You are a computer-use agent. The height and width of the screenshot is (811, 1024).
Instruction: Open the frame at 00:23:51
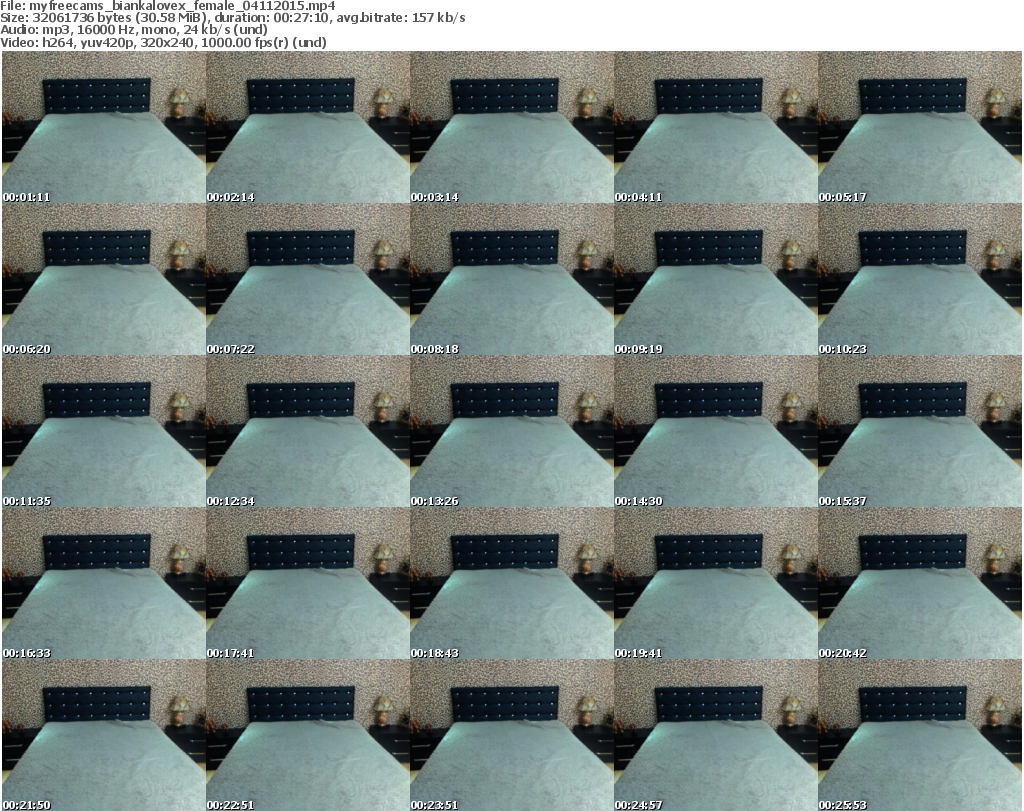pos(512,735)
